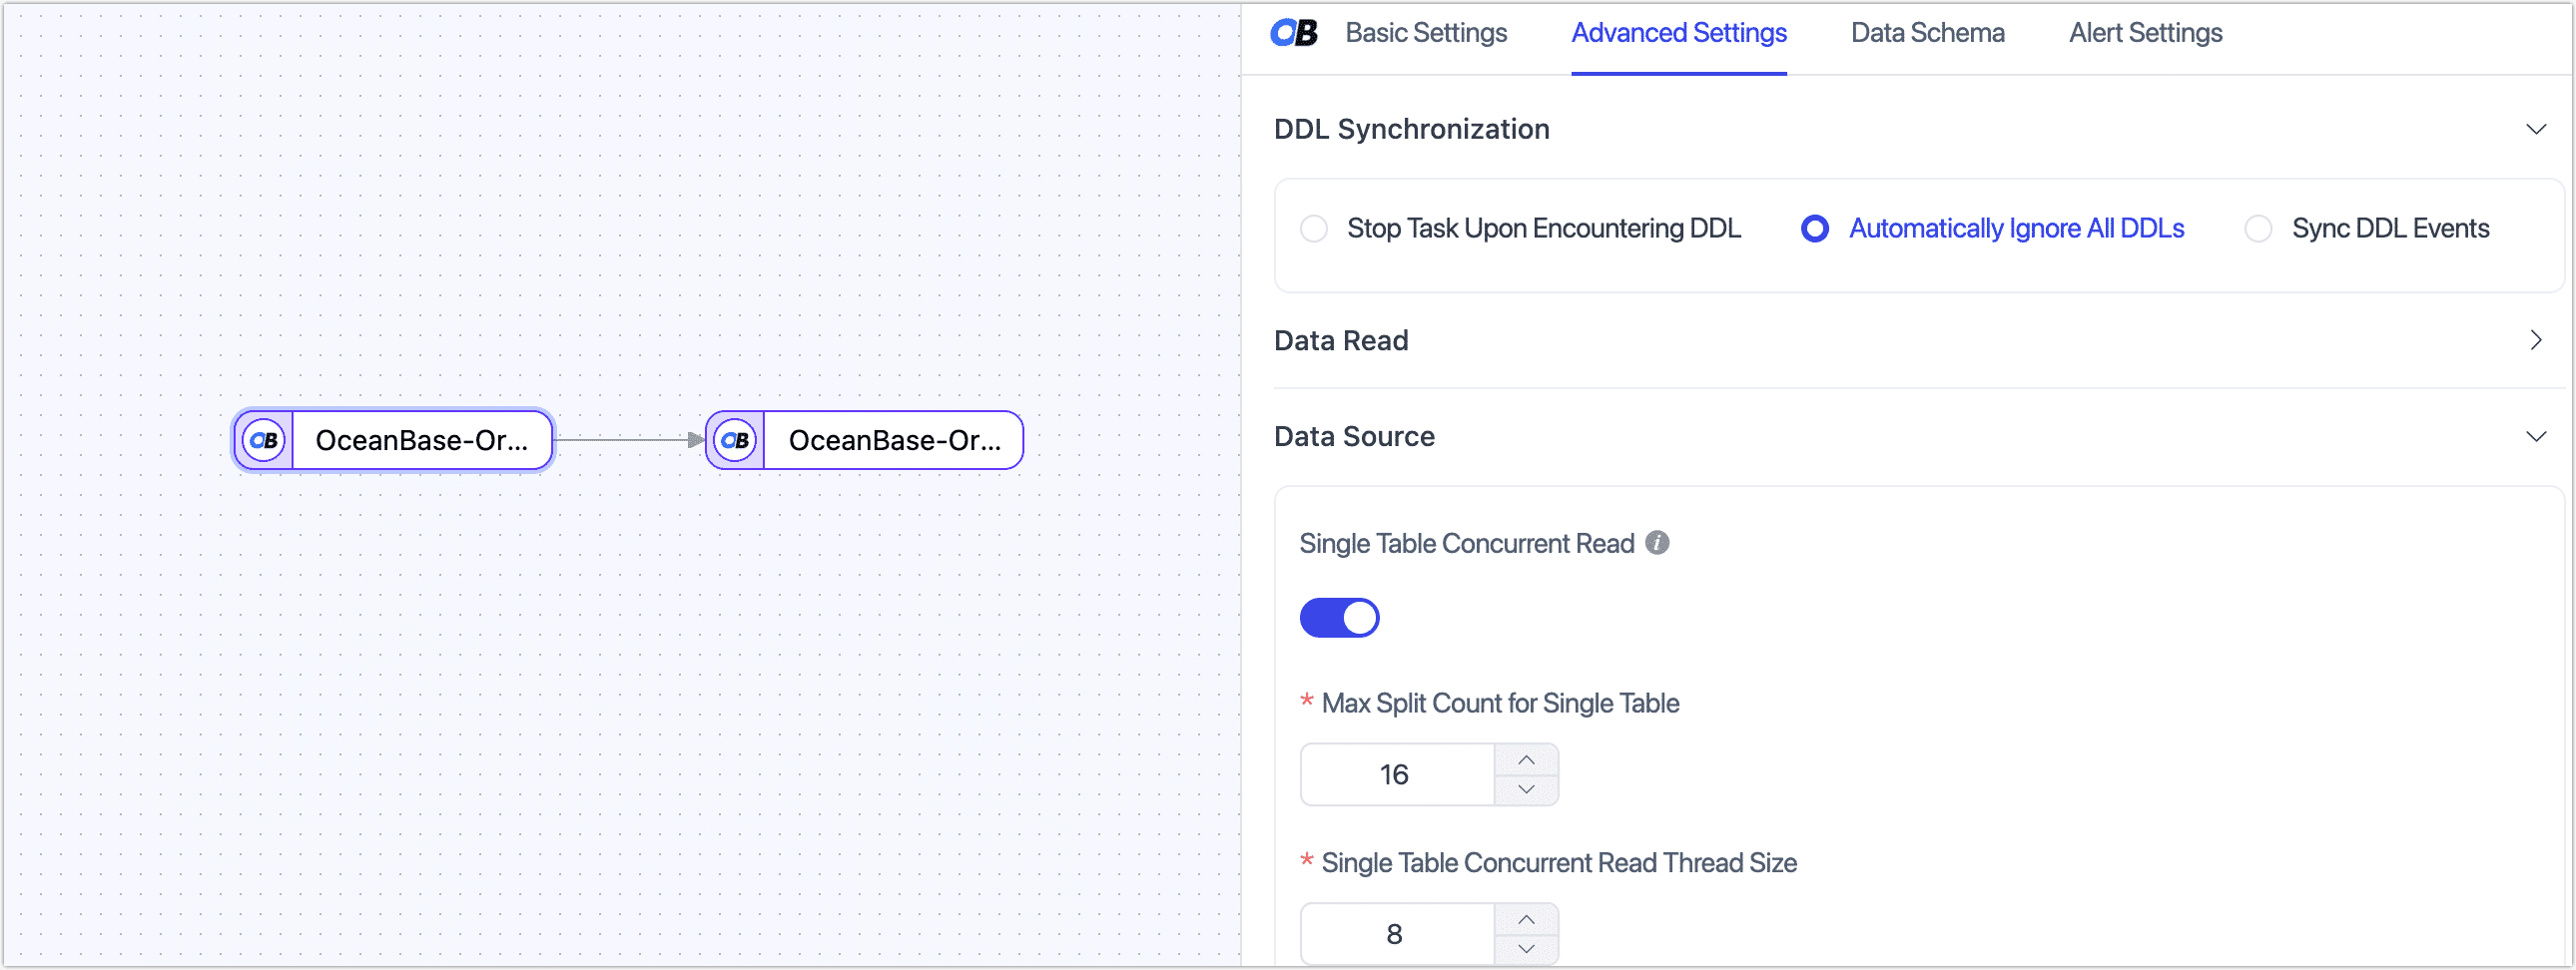The width and height of the screenshot is (2576, 970).
Task: Select the Sync DDL Events option
Action: 2259,228
